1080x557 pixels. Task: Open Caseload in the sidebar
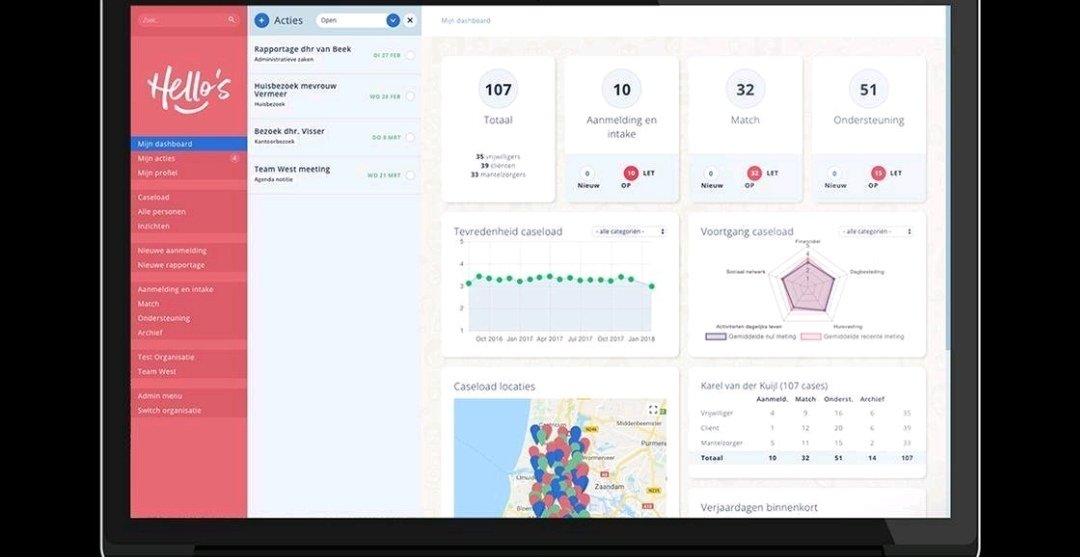pyautogui.click(x=154, y=197)
